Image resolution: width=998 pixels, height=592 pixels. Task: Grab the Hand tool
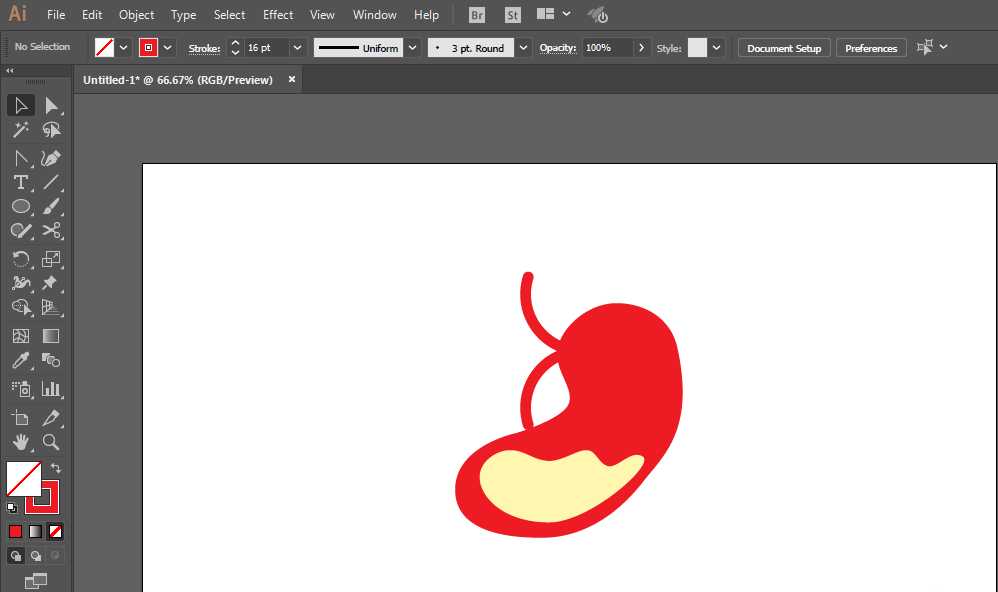pyautogui.click(x=21, y=442)
